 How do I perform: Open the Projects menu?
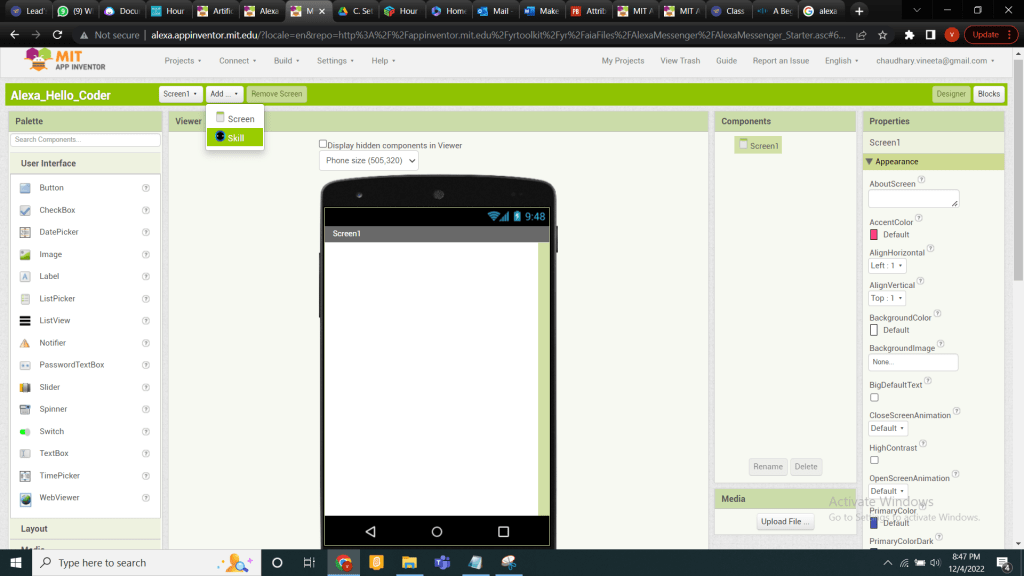click(x=183, y=61)
